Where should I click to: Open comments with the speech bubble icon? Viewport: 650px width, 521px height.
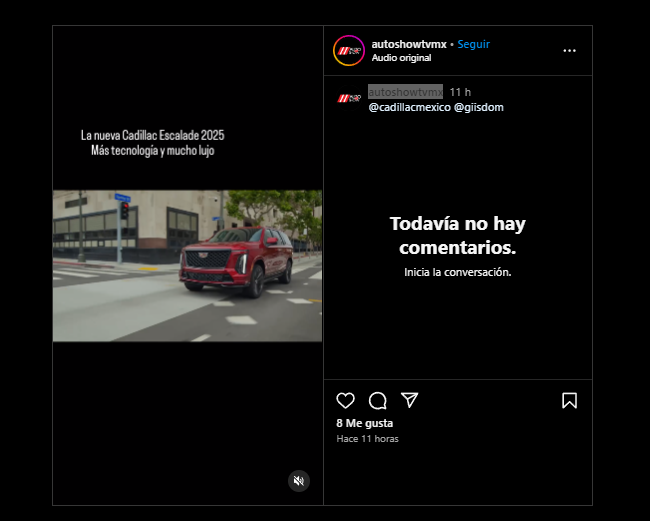pyautogui.click(x=378, y=400)
